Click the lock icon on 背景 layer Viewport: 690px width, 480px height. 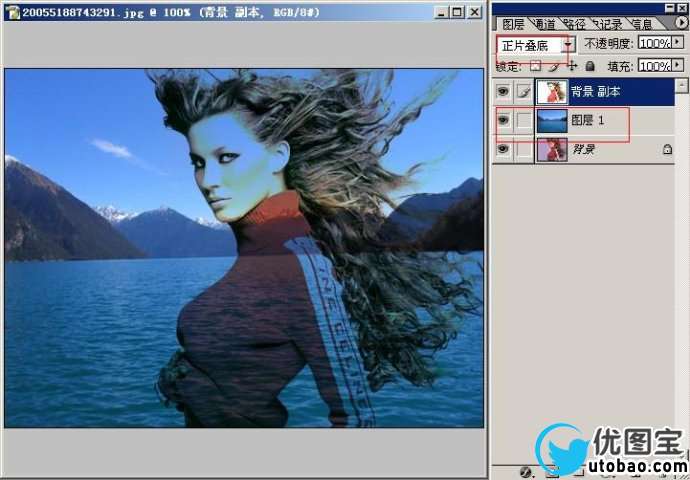pyautogui.click(x=667, y=150)
